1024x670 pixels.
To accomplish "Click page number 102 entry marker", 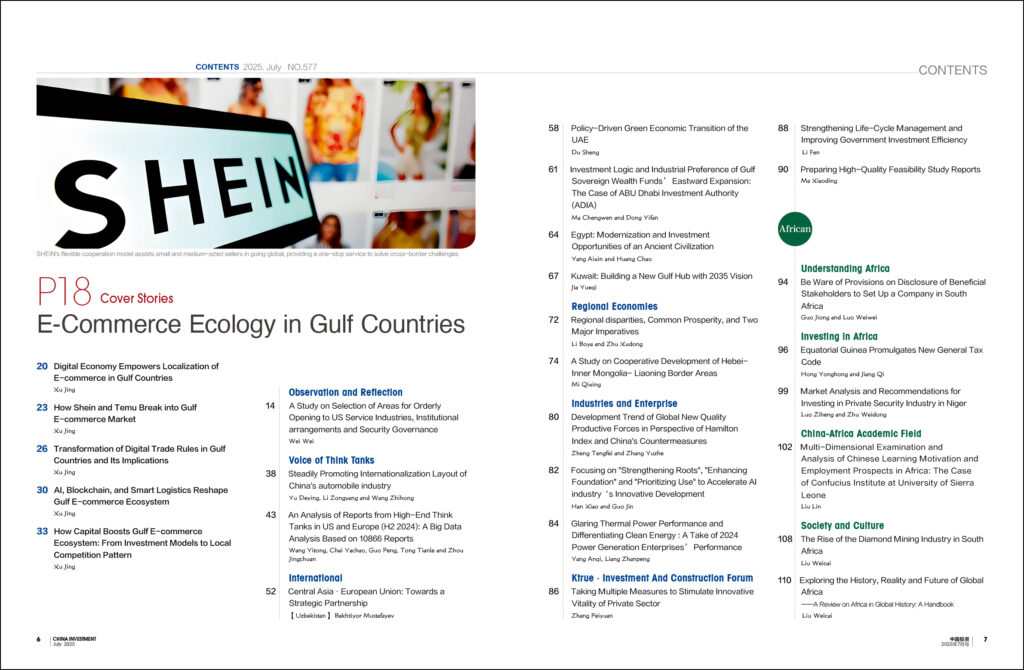I will click(x=785, y=447).
